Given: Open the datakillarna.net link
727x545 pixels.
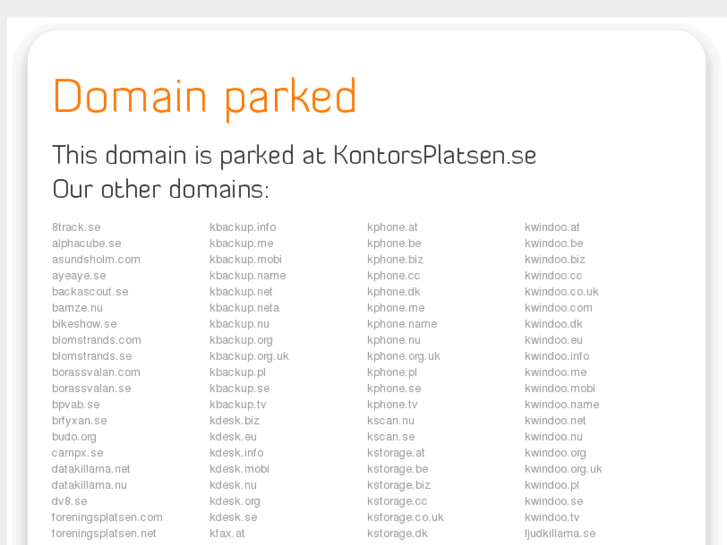Looking at the screenshot, I should [91, 469].
